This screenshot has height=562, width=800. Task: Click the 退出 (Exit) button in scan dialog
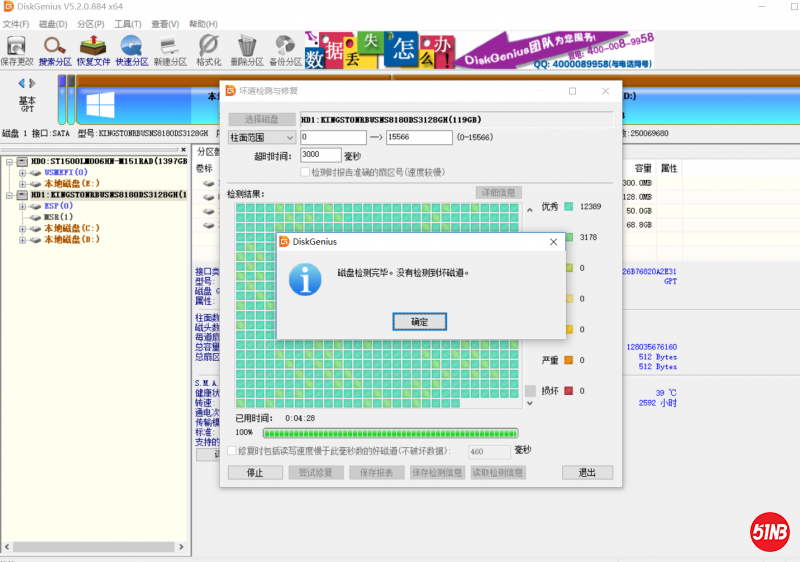(x=587, y=473)
